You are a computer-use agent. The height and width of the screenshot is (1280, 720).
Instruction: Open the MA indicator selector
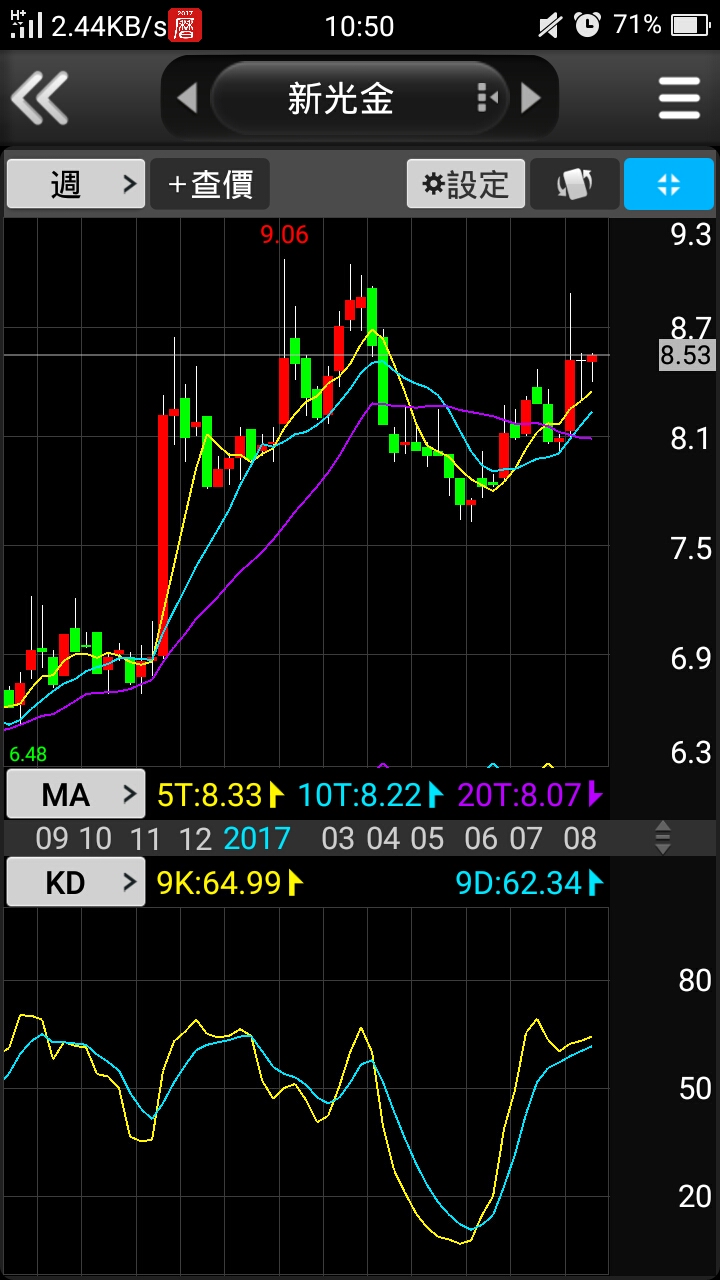click(x=76, y=795)
